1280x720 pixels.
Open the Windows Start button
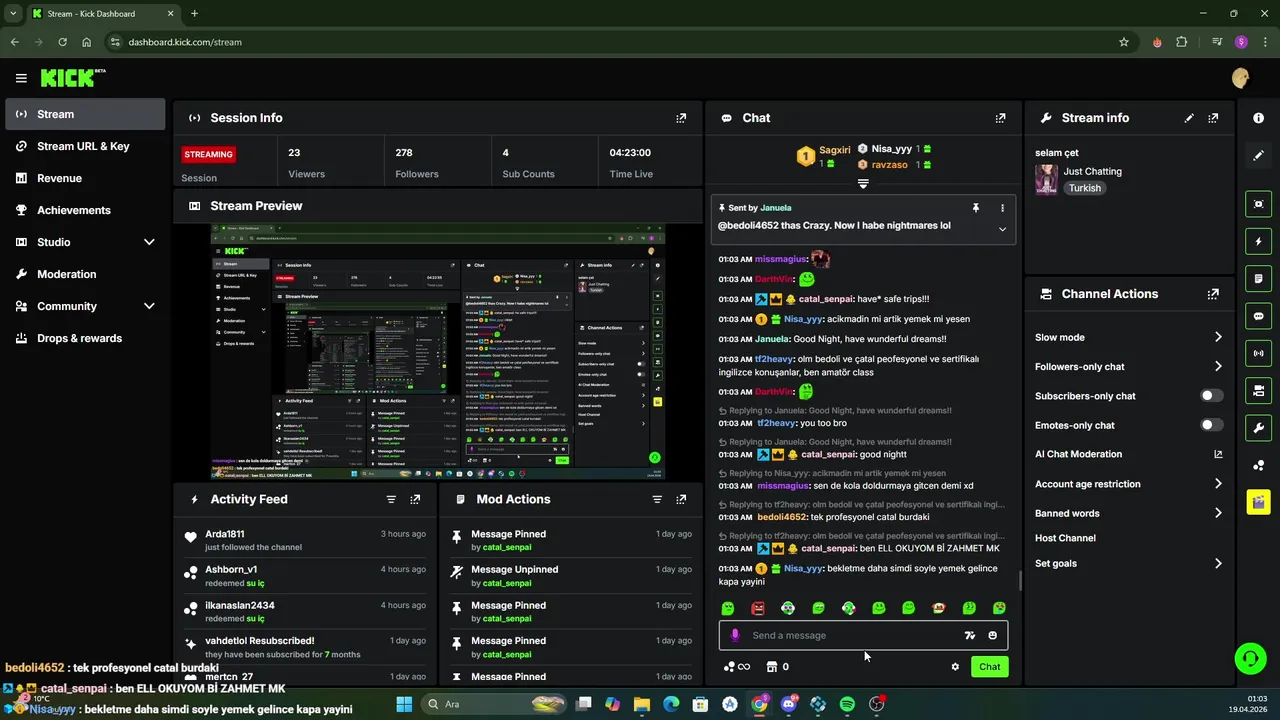404,704
